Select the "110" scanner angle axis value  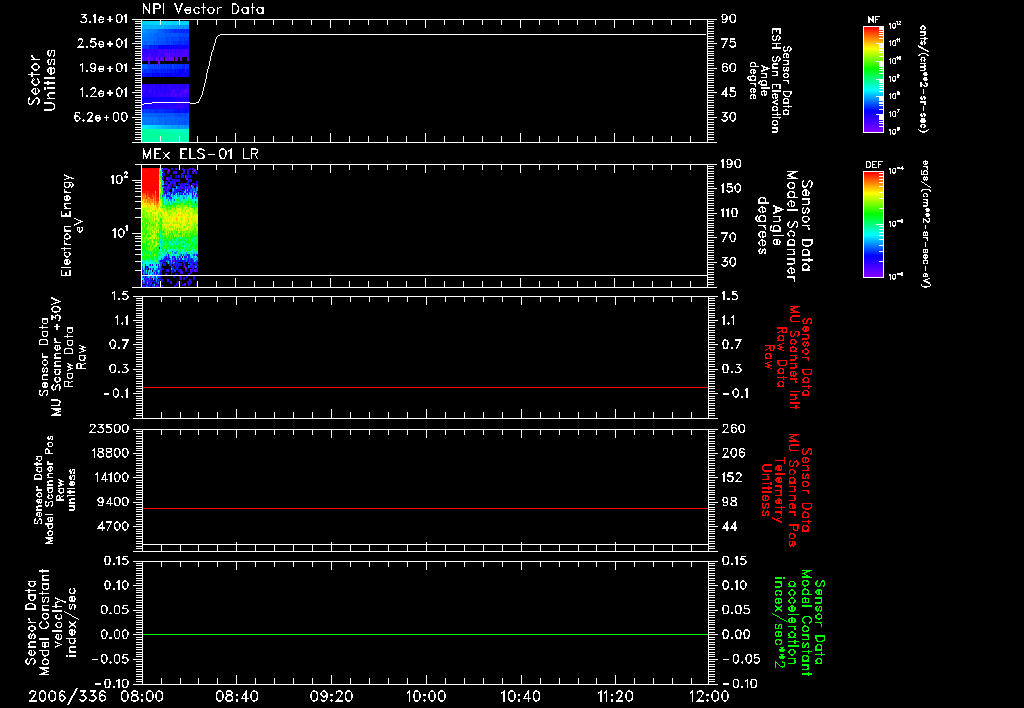pyautogui.click(x=731, y=213)
